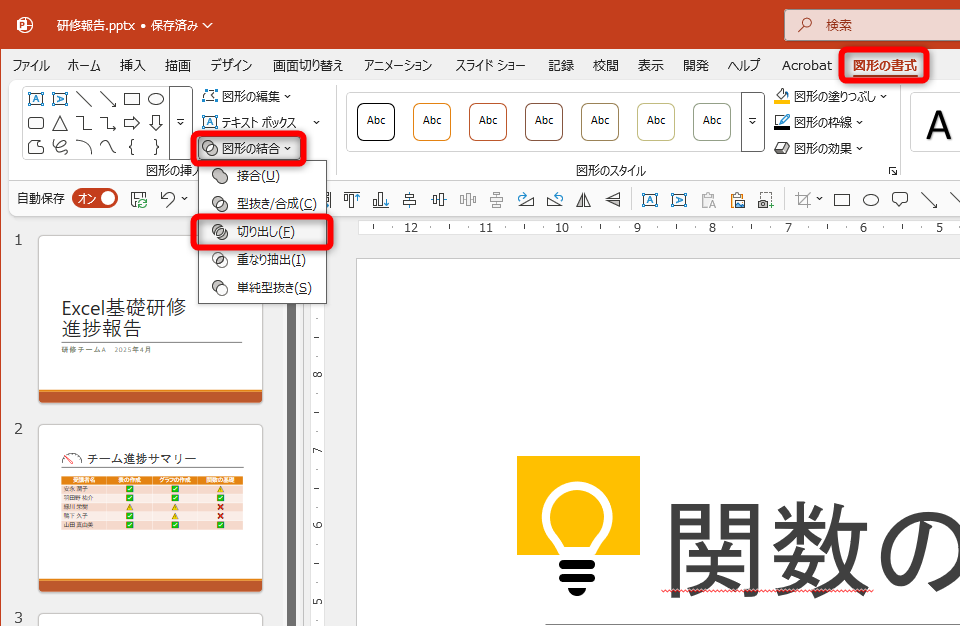Click the Undo icon
This screenshot has width=960, height=626.
166,200
